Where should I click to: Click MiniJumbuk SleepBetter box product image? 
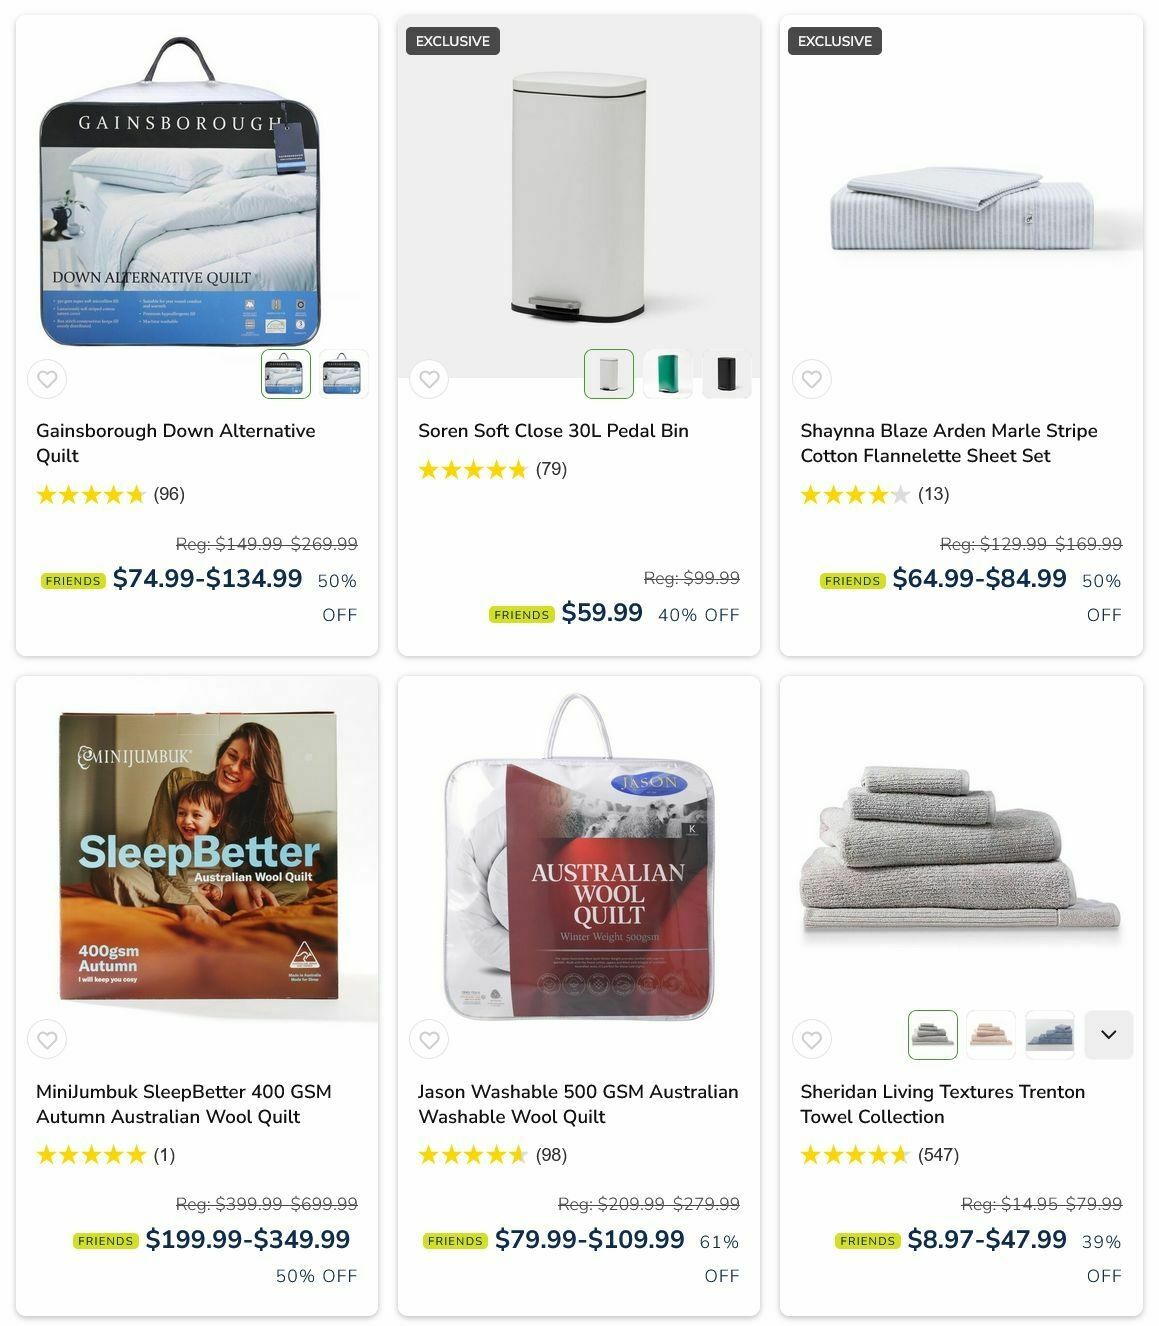[x=198, y=855]
